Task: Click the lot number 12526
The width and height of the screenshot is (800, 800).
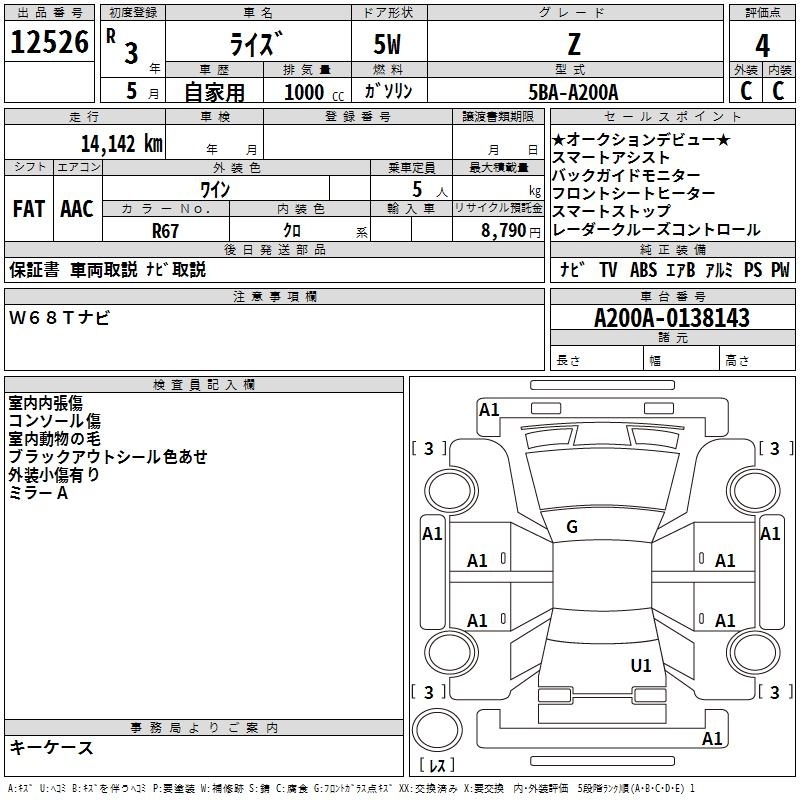Action: pos(49,42)
